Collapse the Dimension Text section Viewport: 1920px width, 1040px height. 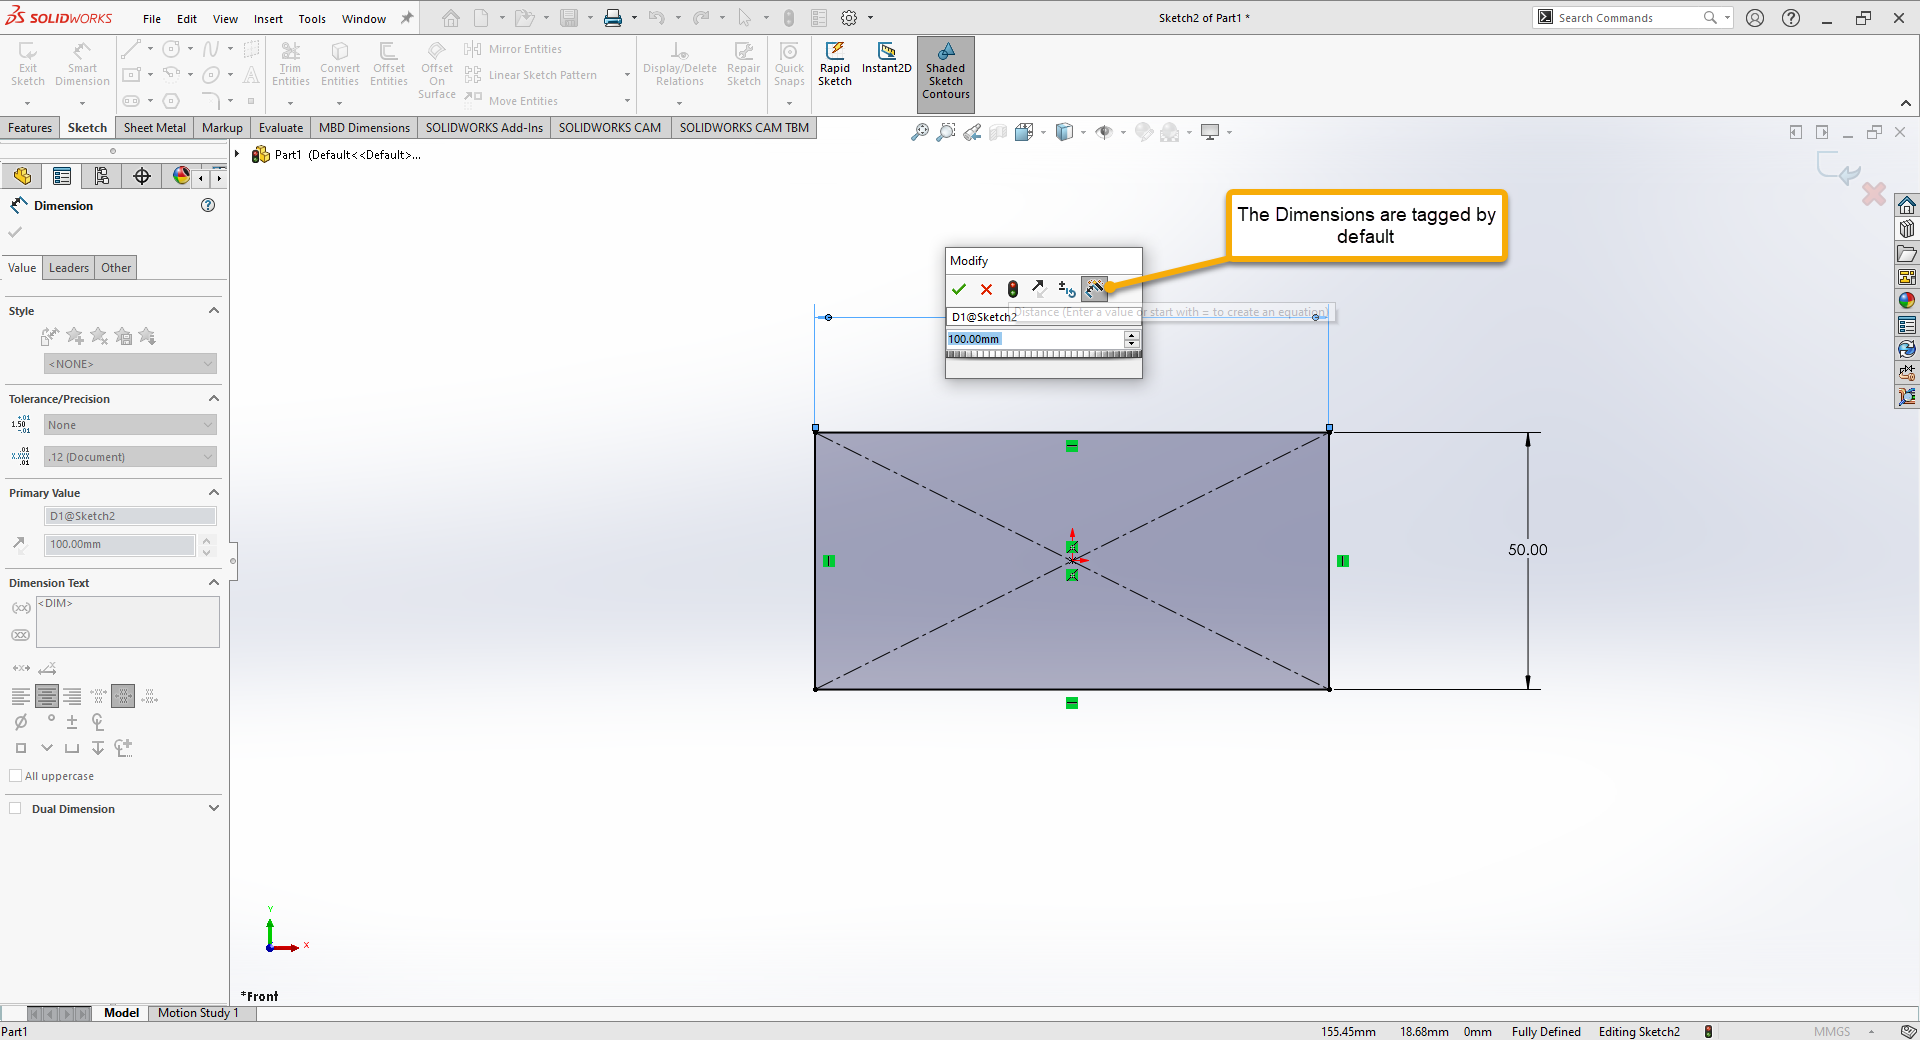click(x=213, y=583)
